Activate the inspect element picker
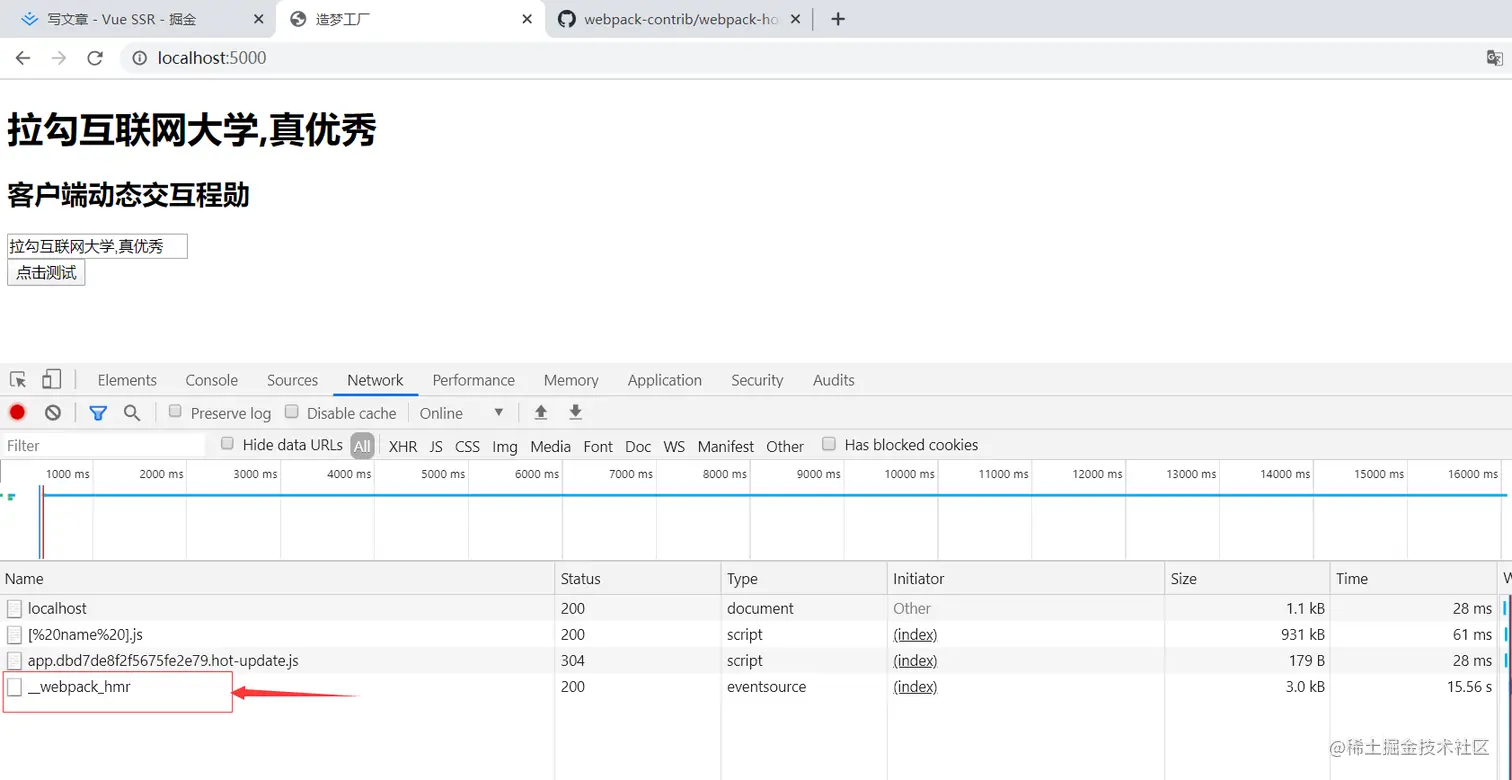This screenshot has width=1512, height=780. 18,380
